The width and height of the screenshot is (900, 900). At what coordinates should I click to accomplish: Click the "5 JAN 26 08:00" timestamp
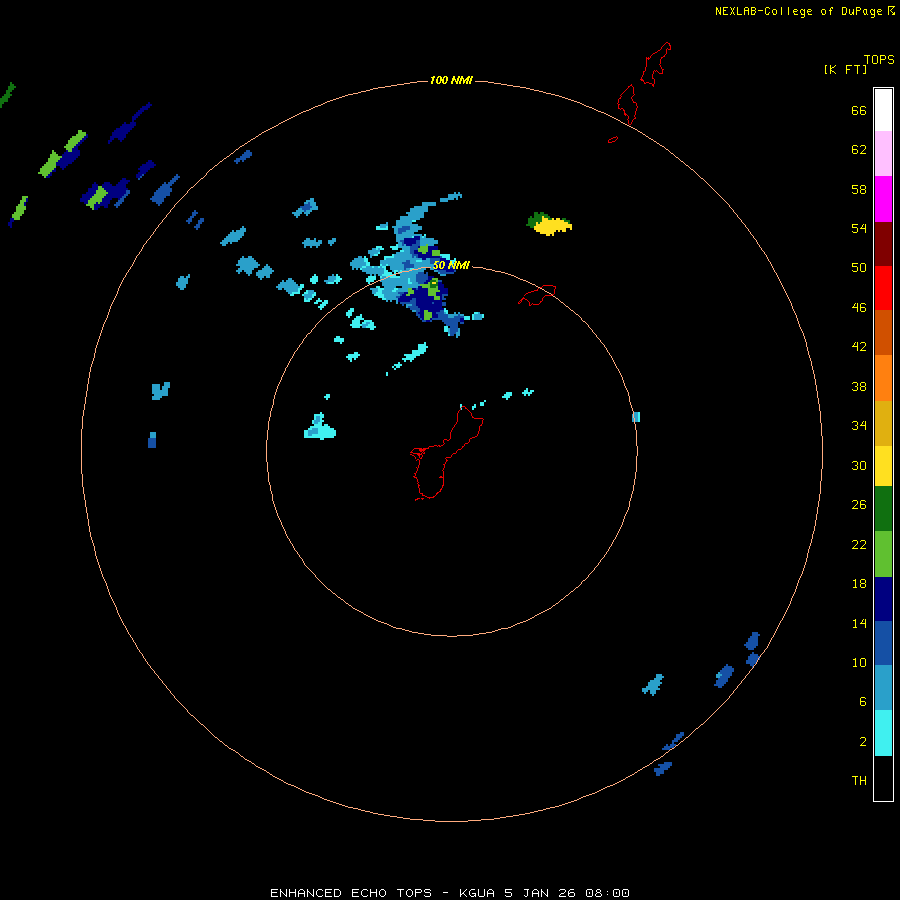tap(567, 893)
